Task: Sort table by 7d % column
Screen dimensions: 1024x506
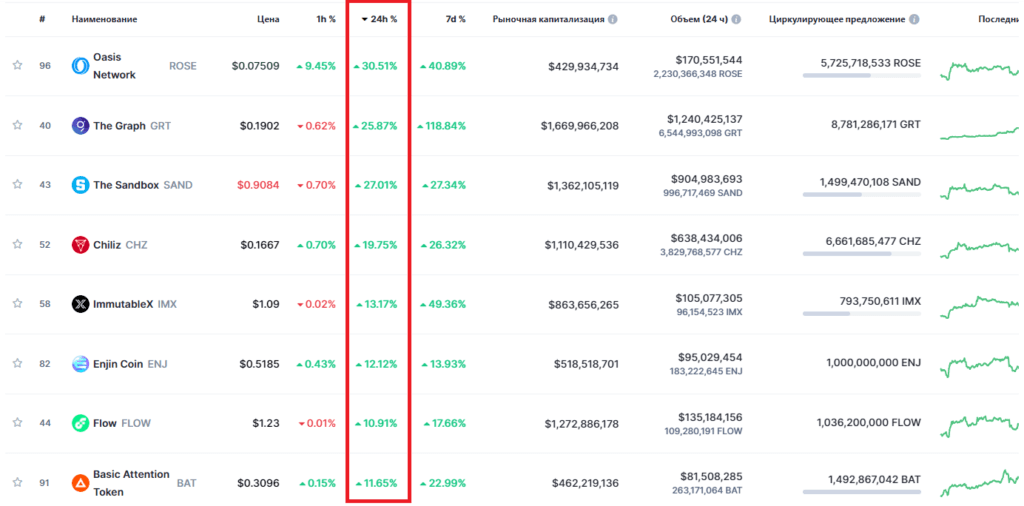Action: (x=454, y=19)
